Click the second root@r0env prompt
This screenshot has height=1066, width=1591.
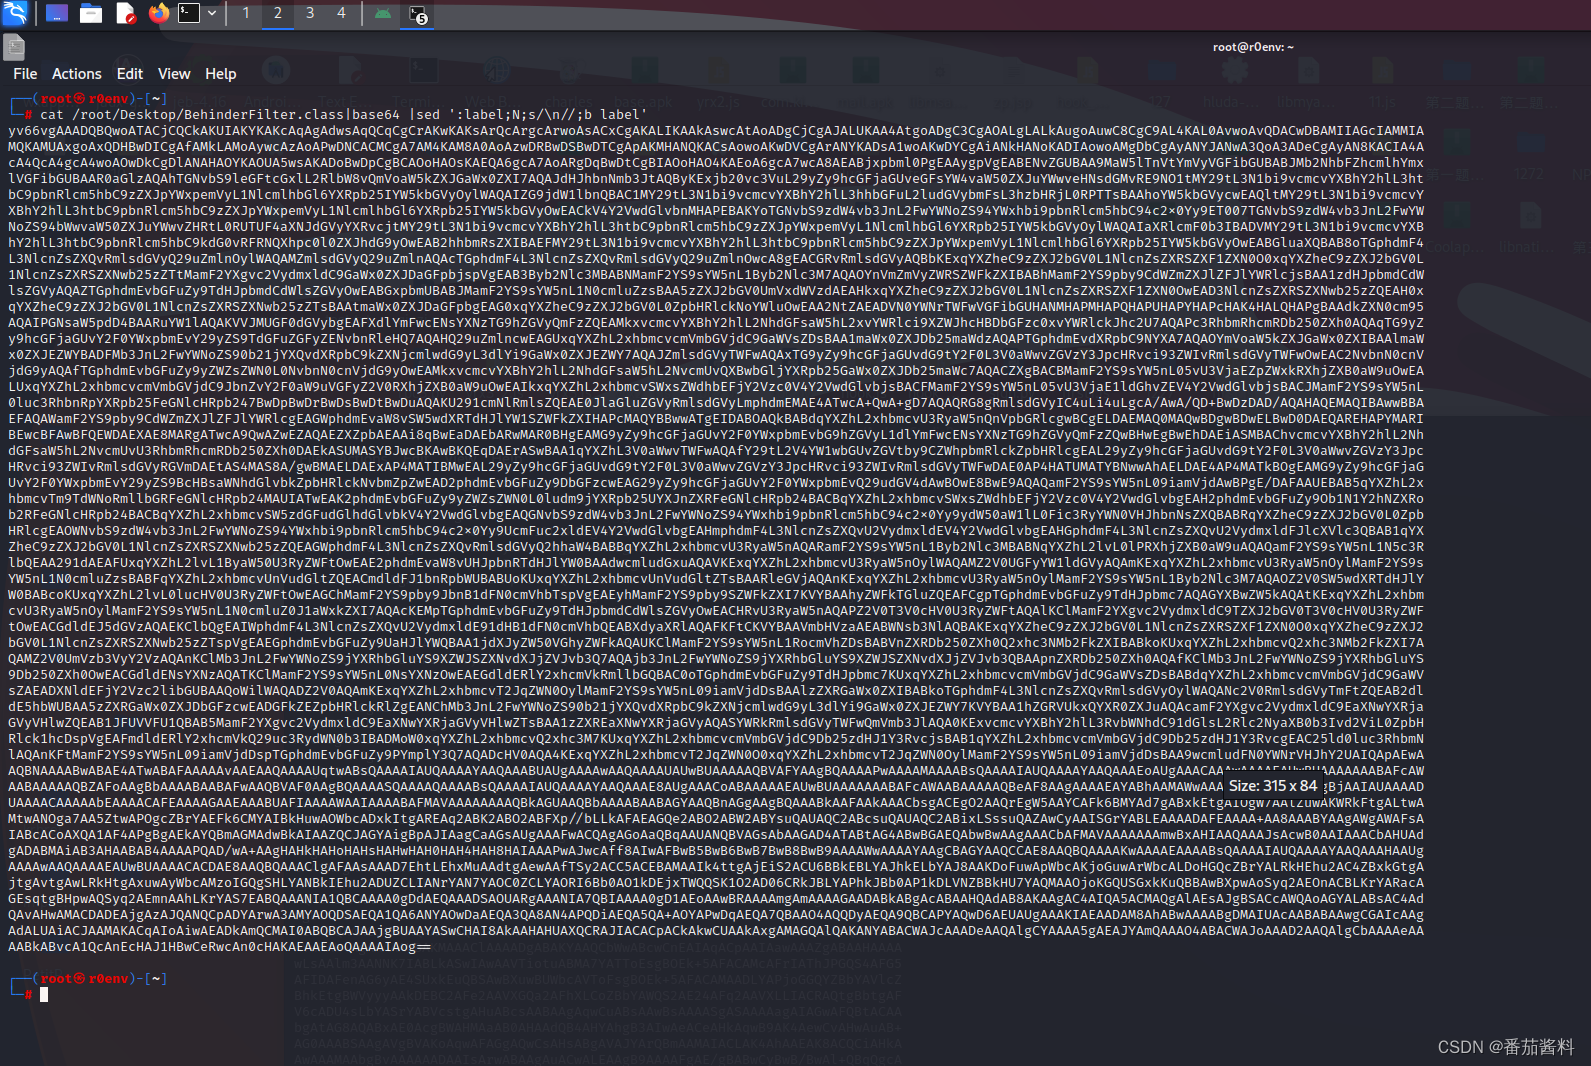88,979
